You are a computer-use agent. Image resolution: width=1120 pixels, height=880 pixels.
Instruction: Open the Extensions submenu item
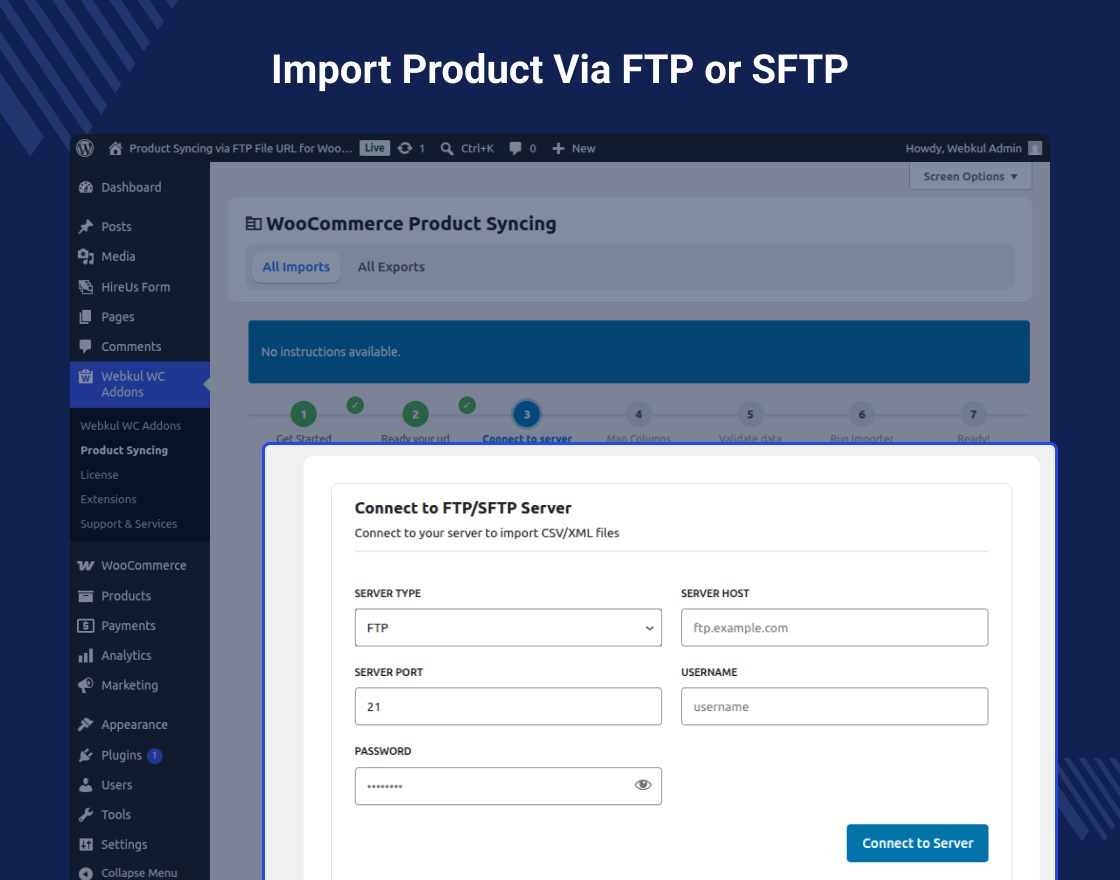108,499
